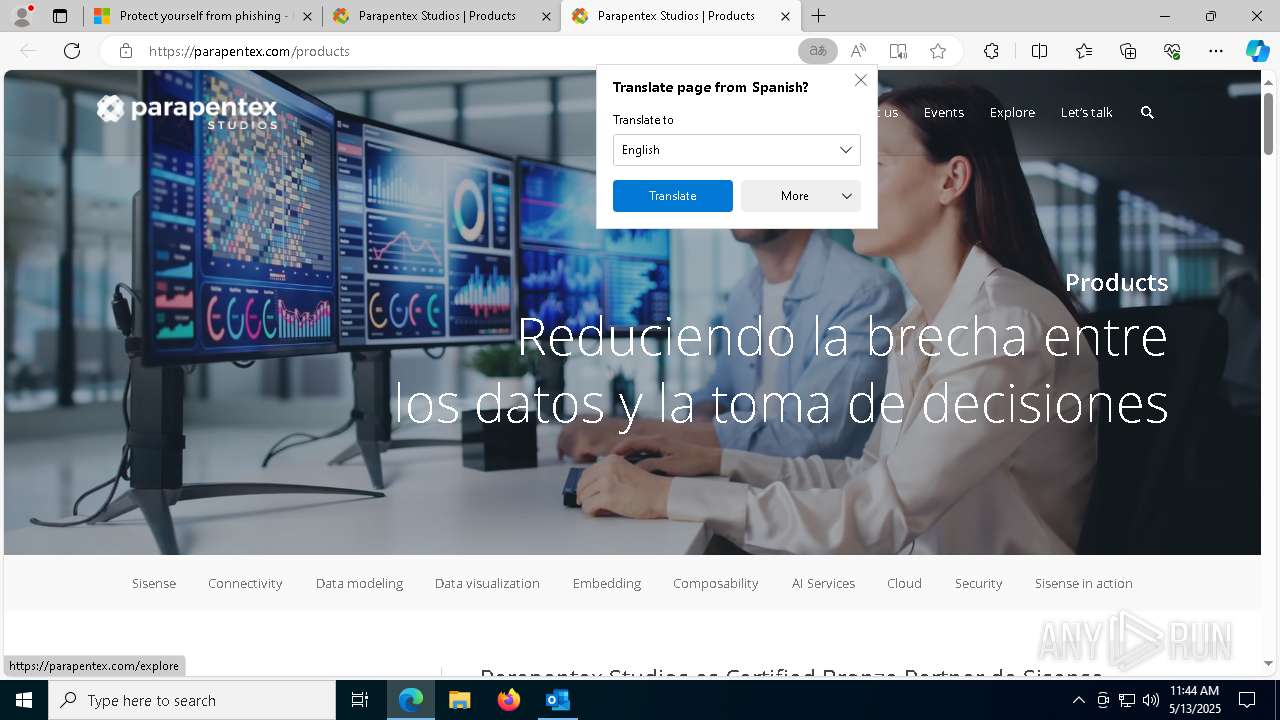Go to the Data modeling section link
The image size is (1280, 720).
359,583
